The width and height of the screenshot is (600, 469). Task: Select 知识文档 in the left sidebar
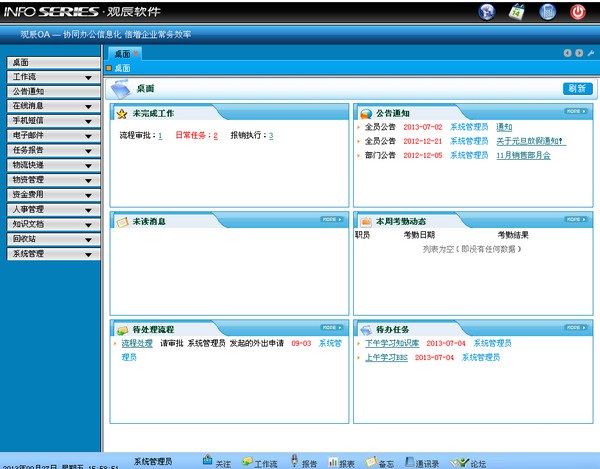coord(54,224)
